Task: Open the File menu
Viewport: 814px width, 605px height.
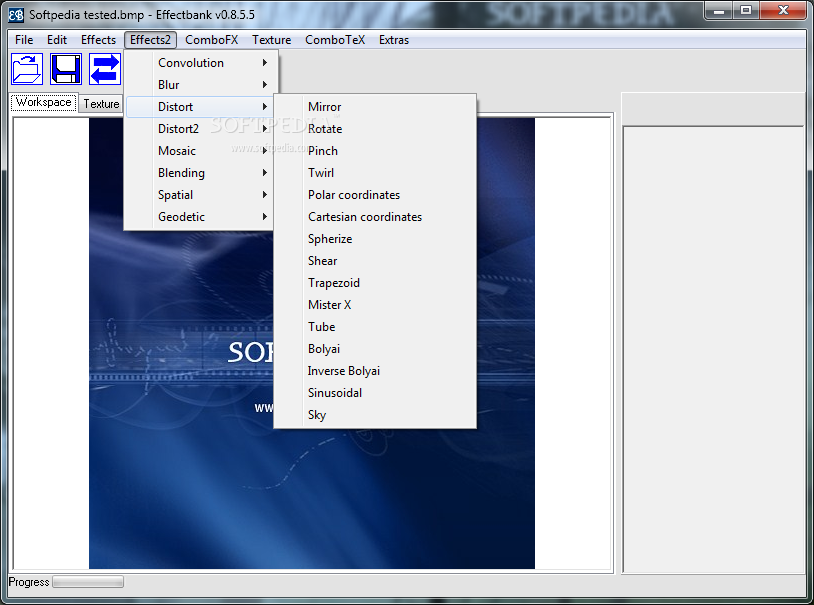Action: point(24,40)
